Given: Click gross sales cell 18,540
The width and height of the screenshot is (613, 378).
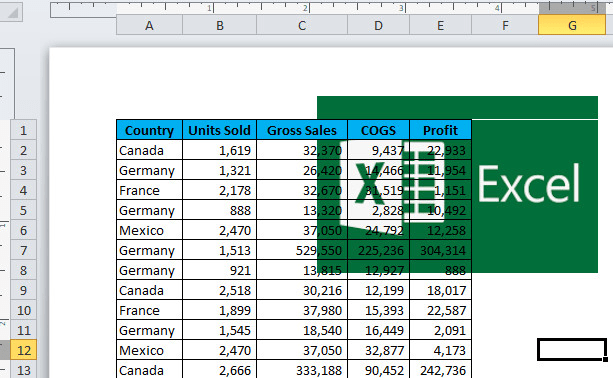Looking at the screenshot, I should point(302,330).
